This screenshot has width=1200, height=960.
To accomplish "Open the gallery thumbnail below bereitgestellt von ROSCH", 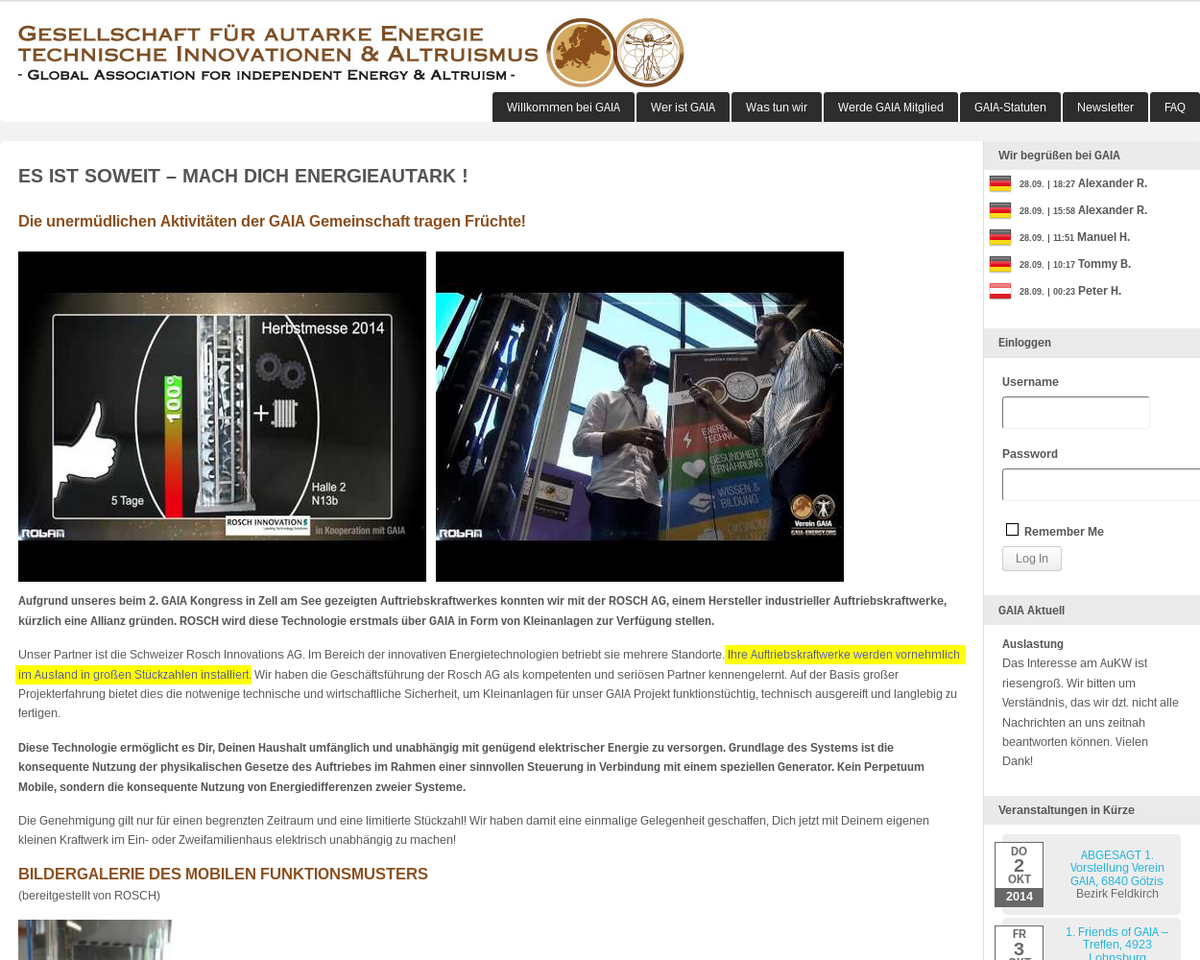I will pyautogui.click(x=95, y=940).
